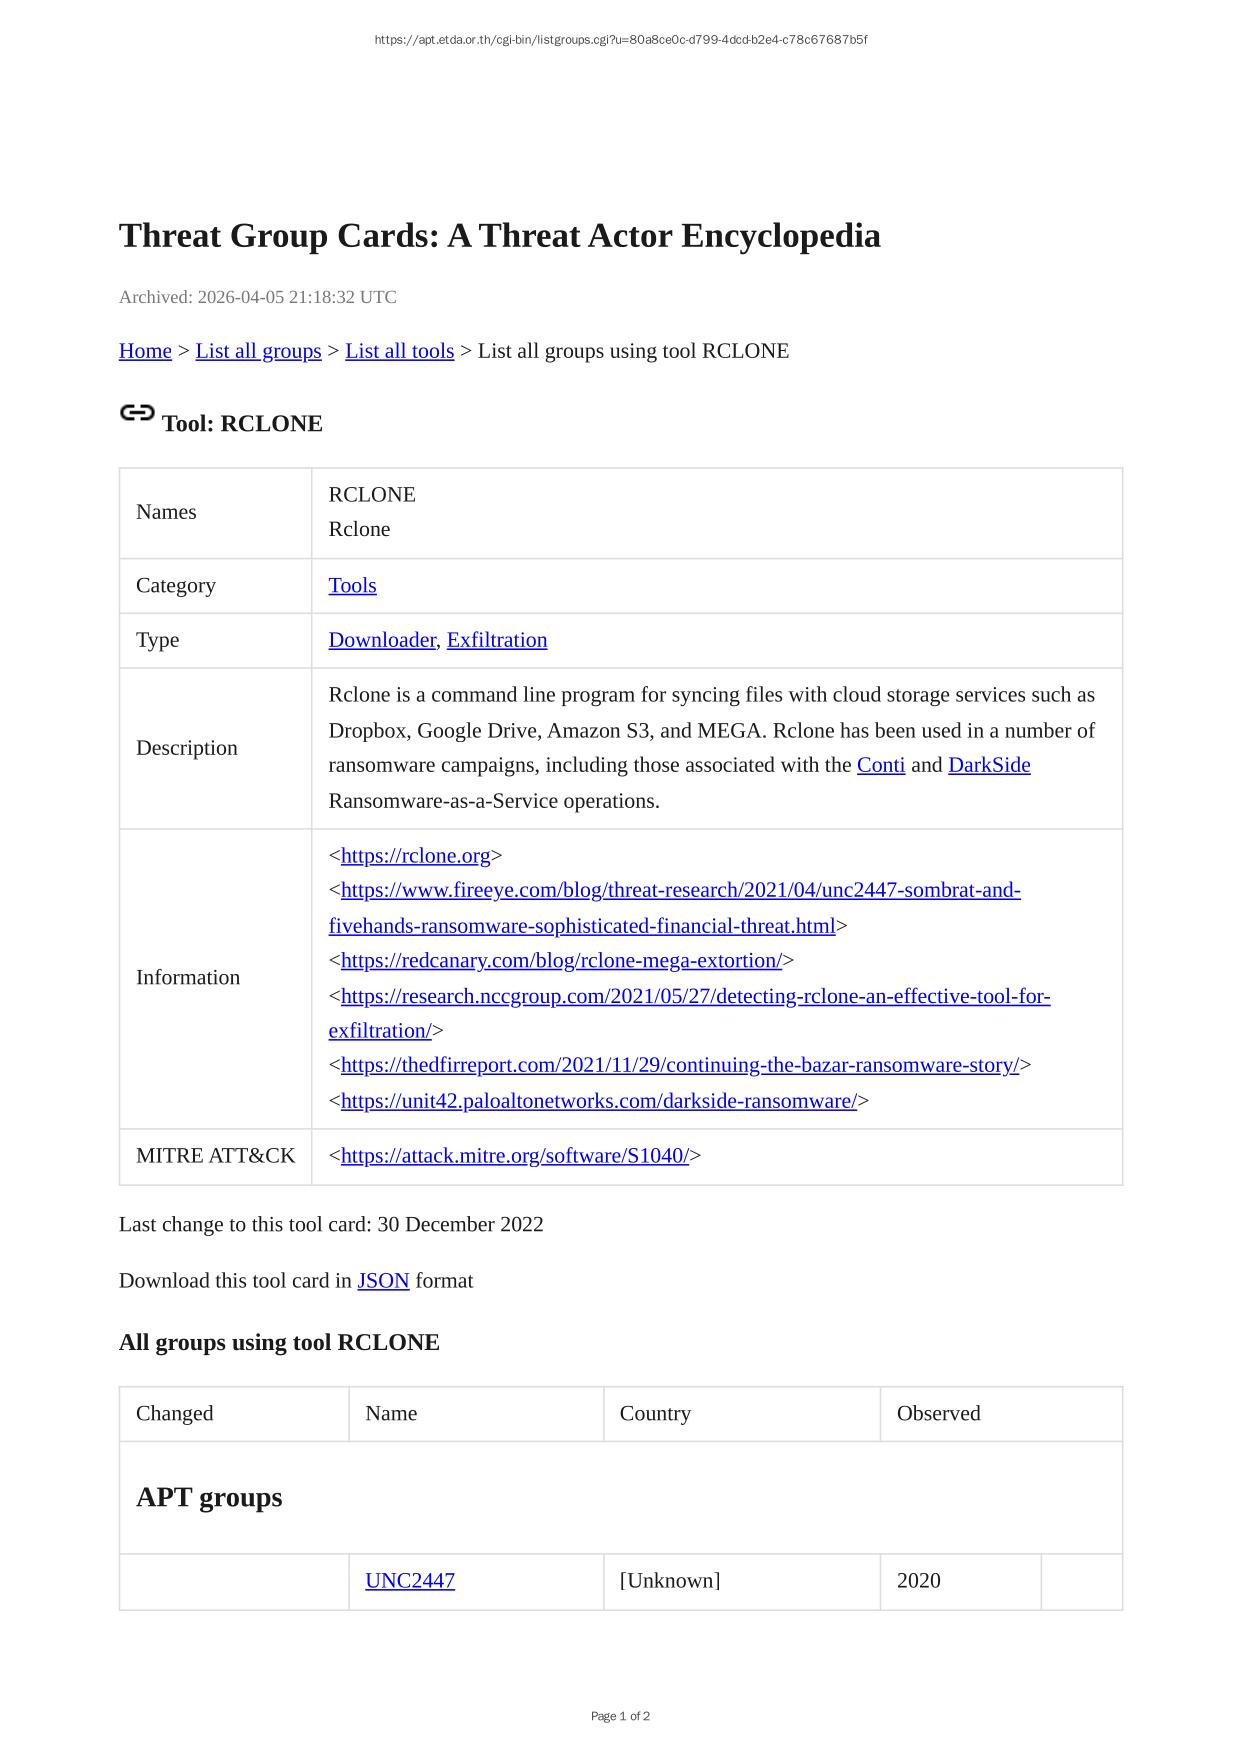Open the NCC Group detecting-rclone link
1242x1756 pixels.
[695, 996]
